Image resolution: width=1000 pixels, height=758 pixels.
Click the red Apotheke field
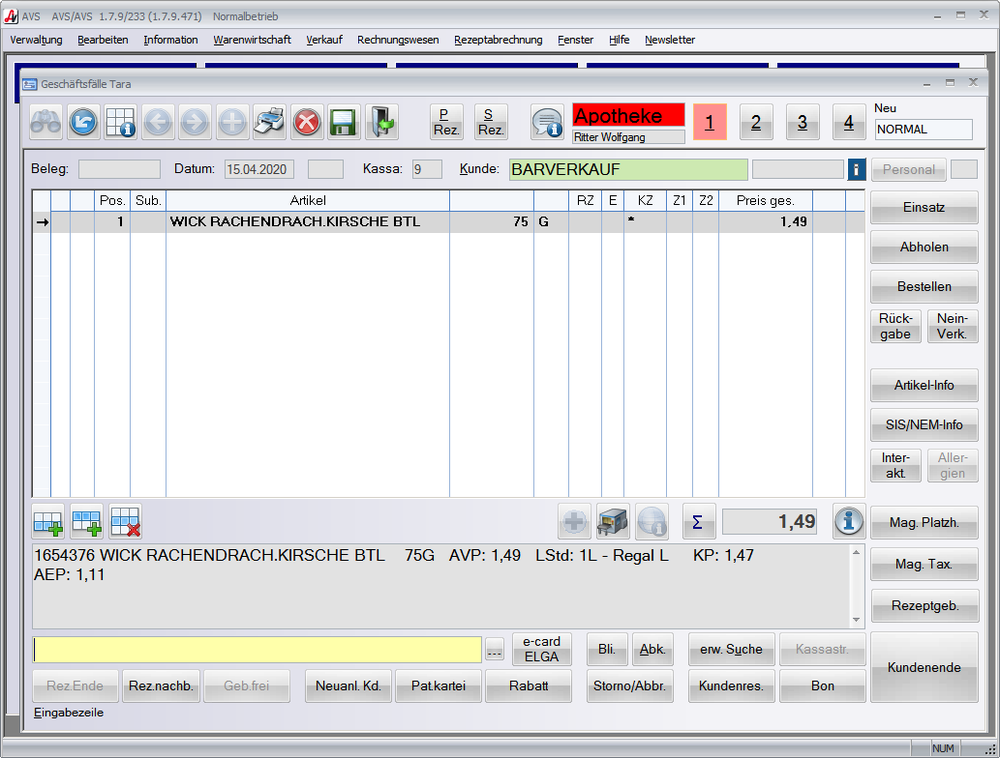(628, 115)
